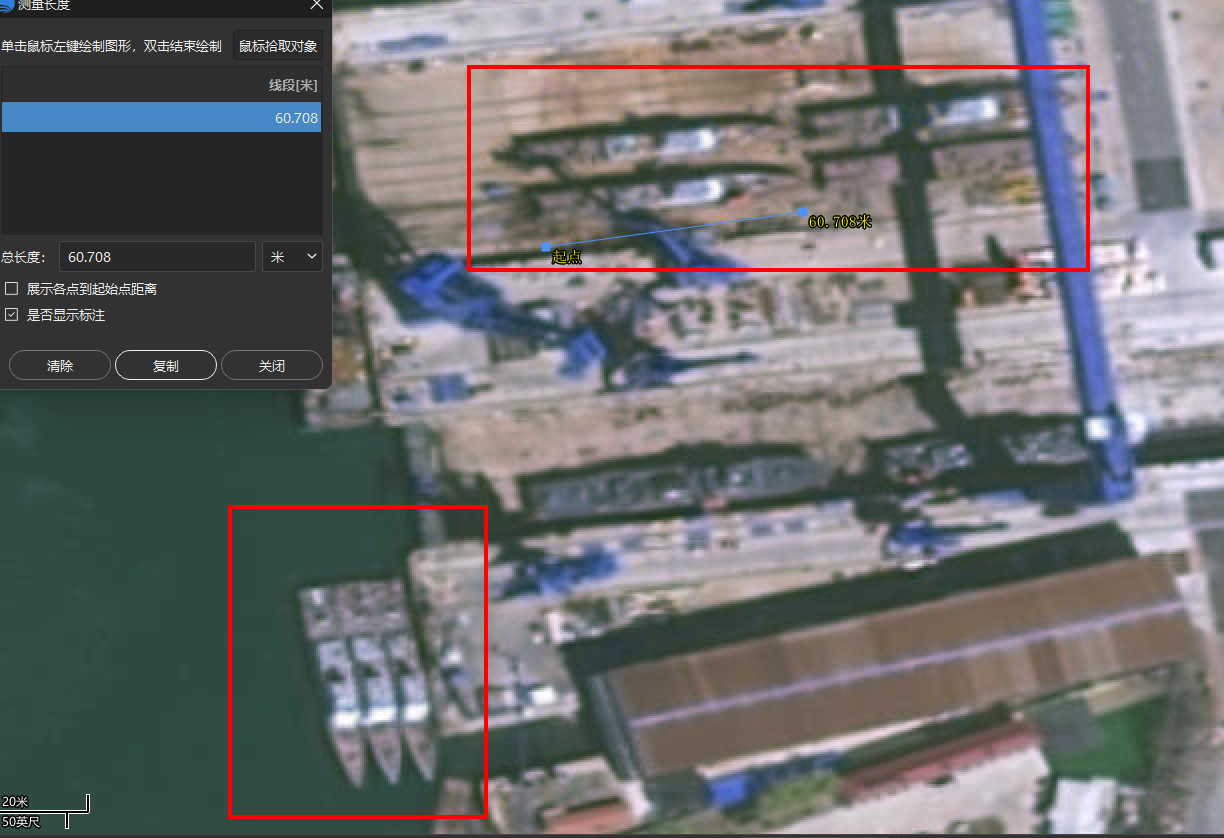Click the 总长度 value field
The height and width of the screenshot is (838, 1224).
coord(157,257)
